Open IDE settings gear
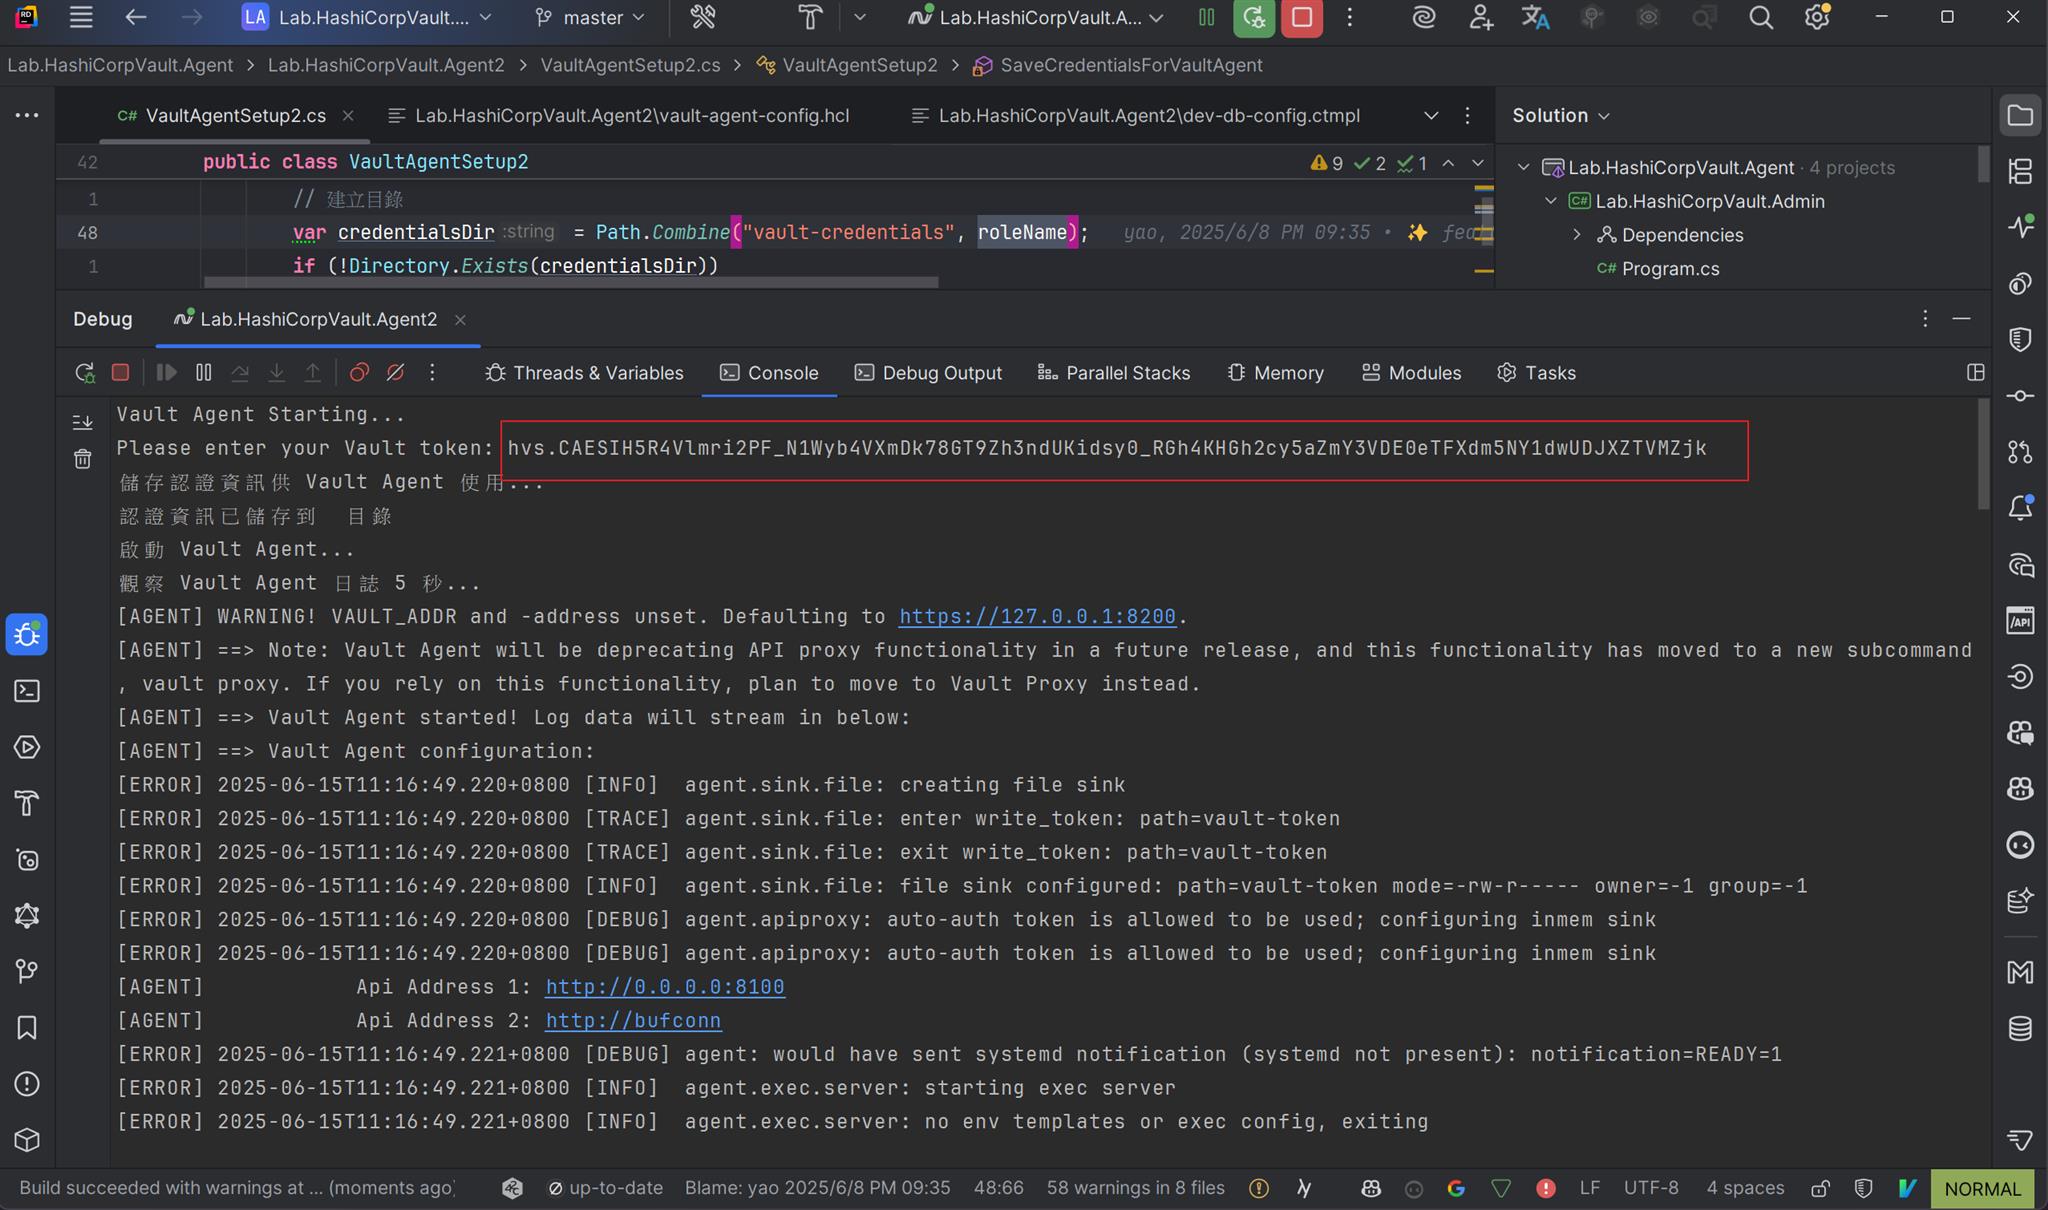 [x=1817, y=17]
